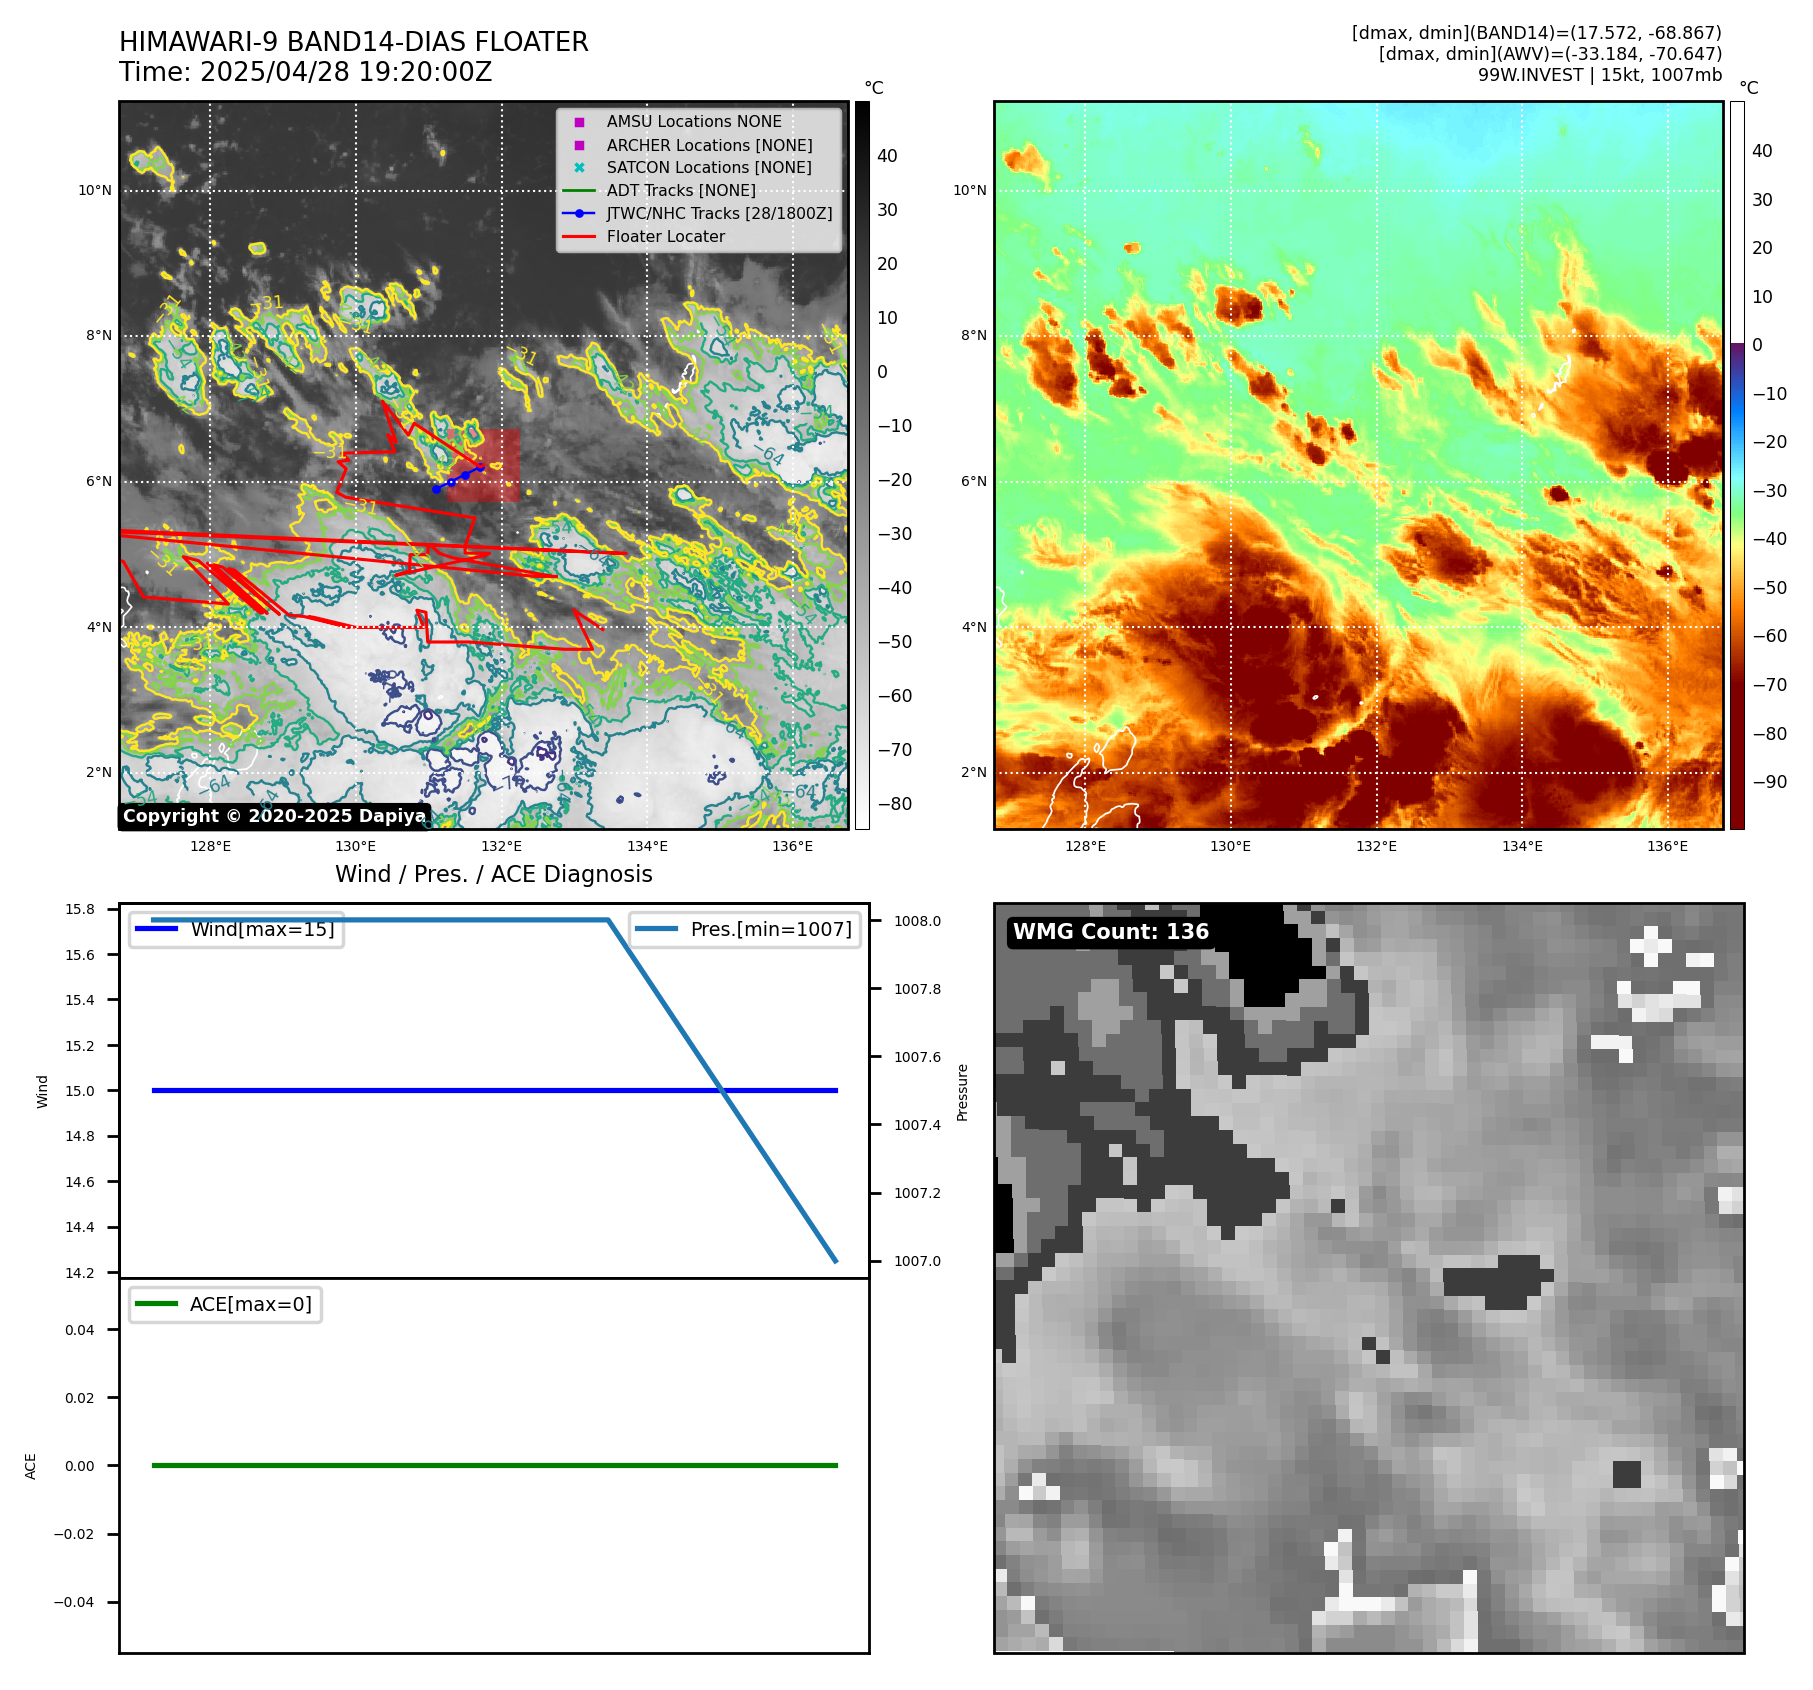The image size is (1813, 1690).
Task: Click the SATCON Locations [NONE] legend text
Action: 709,168
